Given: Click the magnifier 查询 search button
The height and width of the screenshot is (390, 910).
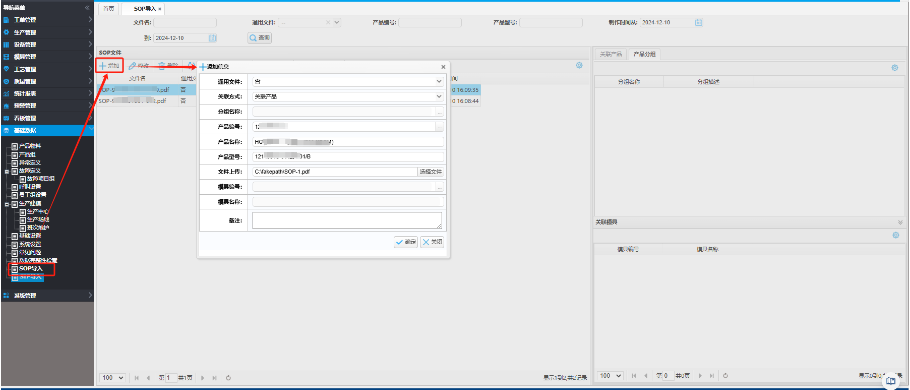Looking at the screenshot, I should click(x=260, y=38).
